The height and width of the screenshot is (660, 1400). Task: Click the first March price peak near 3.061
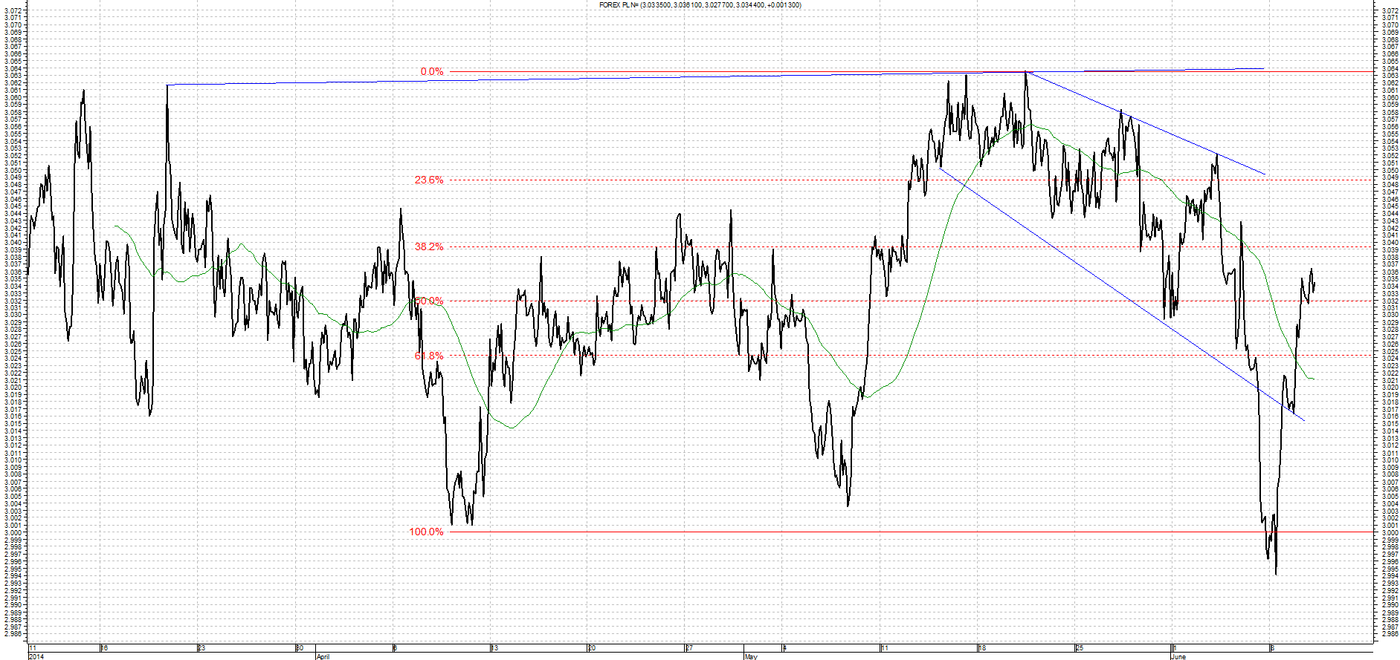pos(83,91)
